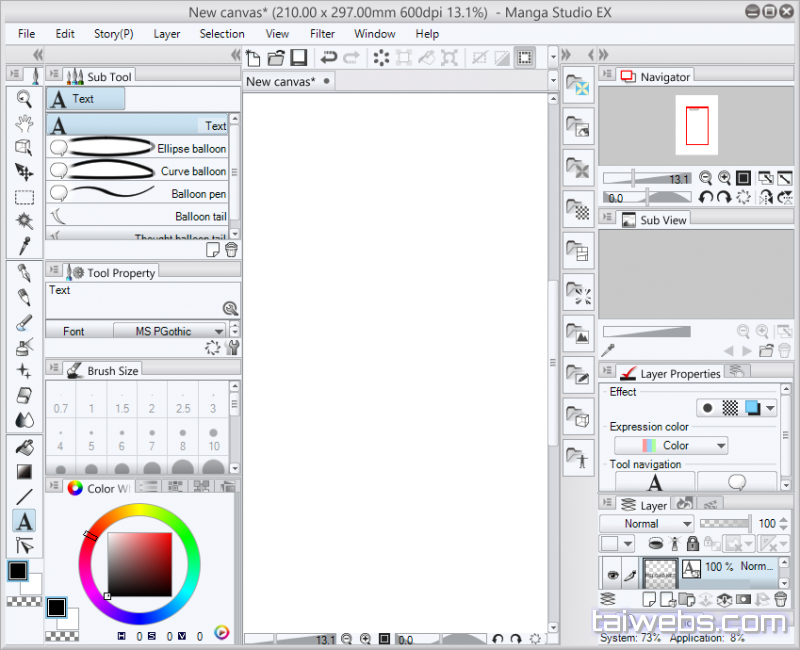Viewport: 800px width, 650px height.
Task: Open the MS PGothic font dropdown
Action: 168,331
